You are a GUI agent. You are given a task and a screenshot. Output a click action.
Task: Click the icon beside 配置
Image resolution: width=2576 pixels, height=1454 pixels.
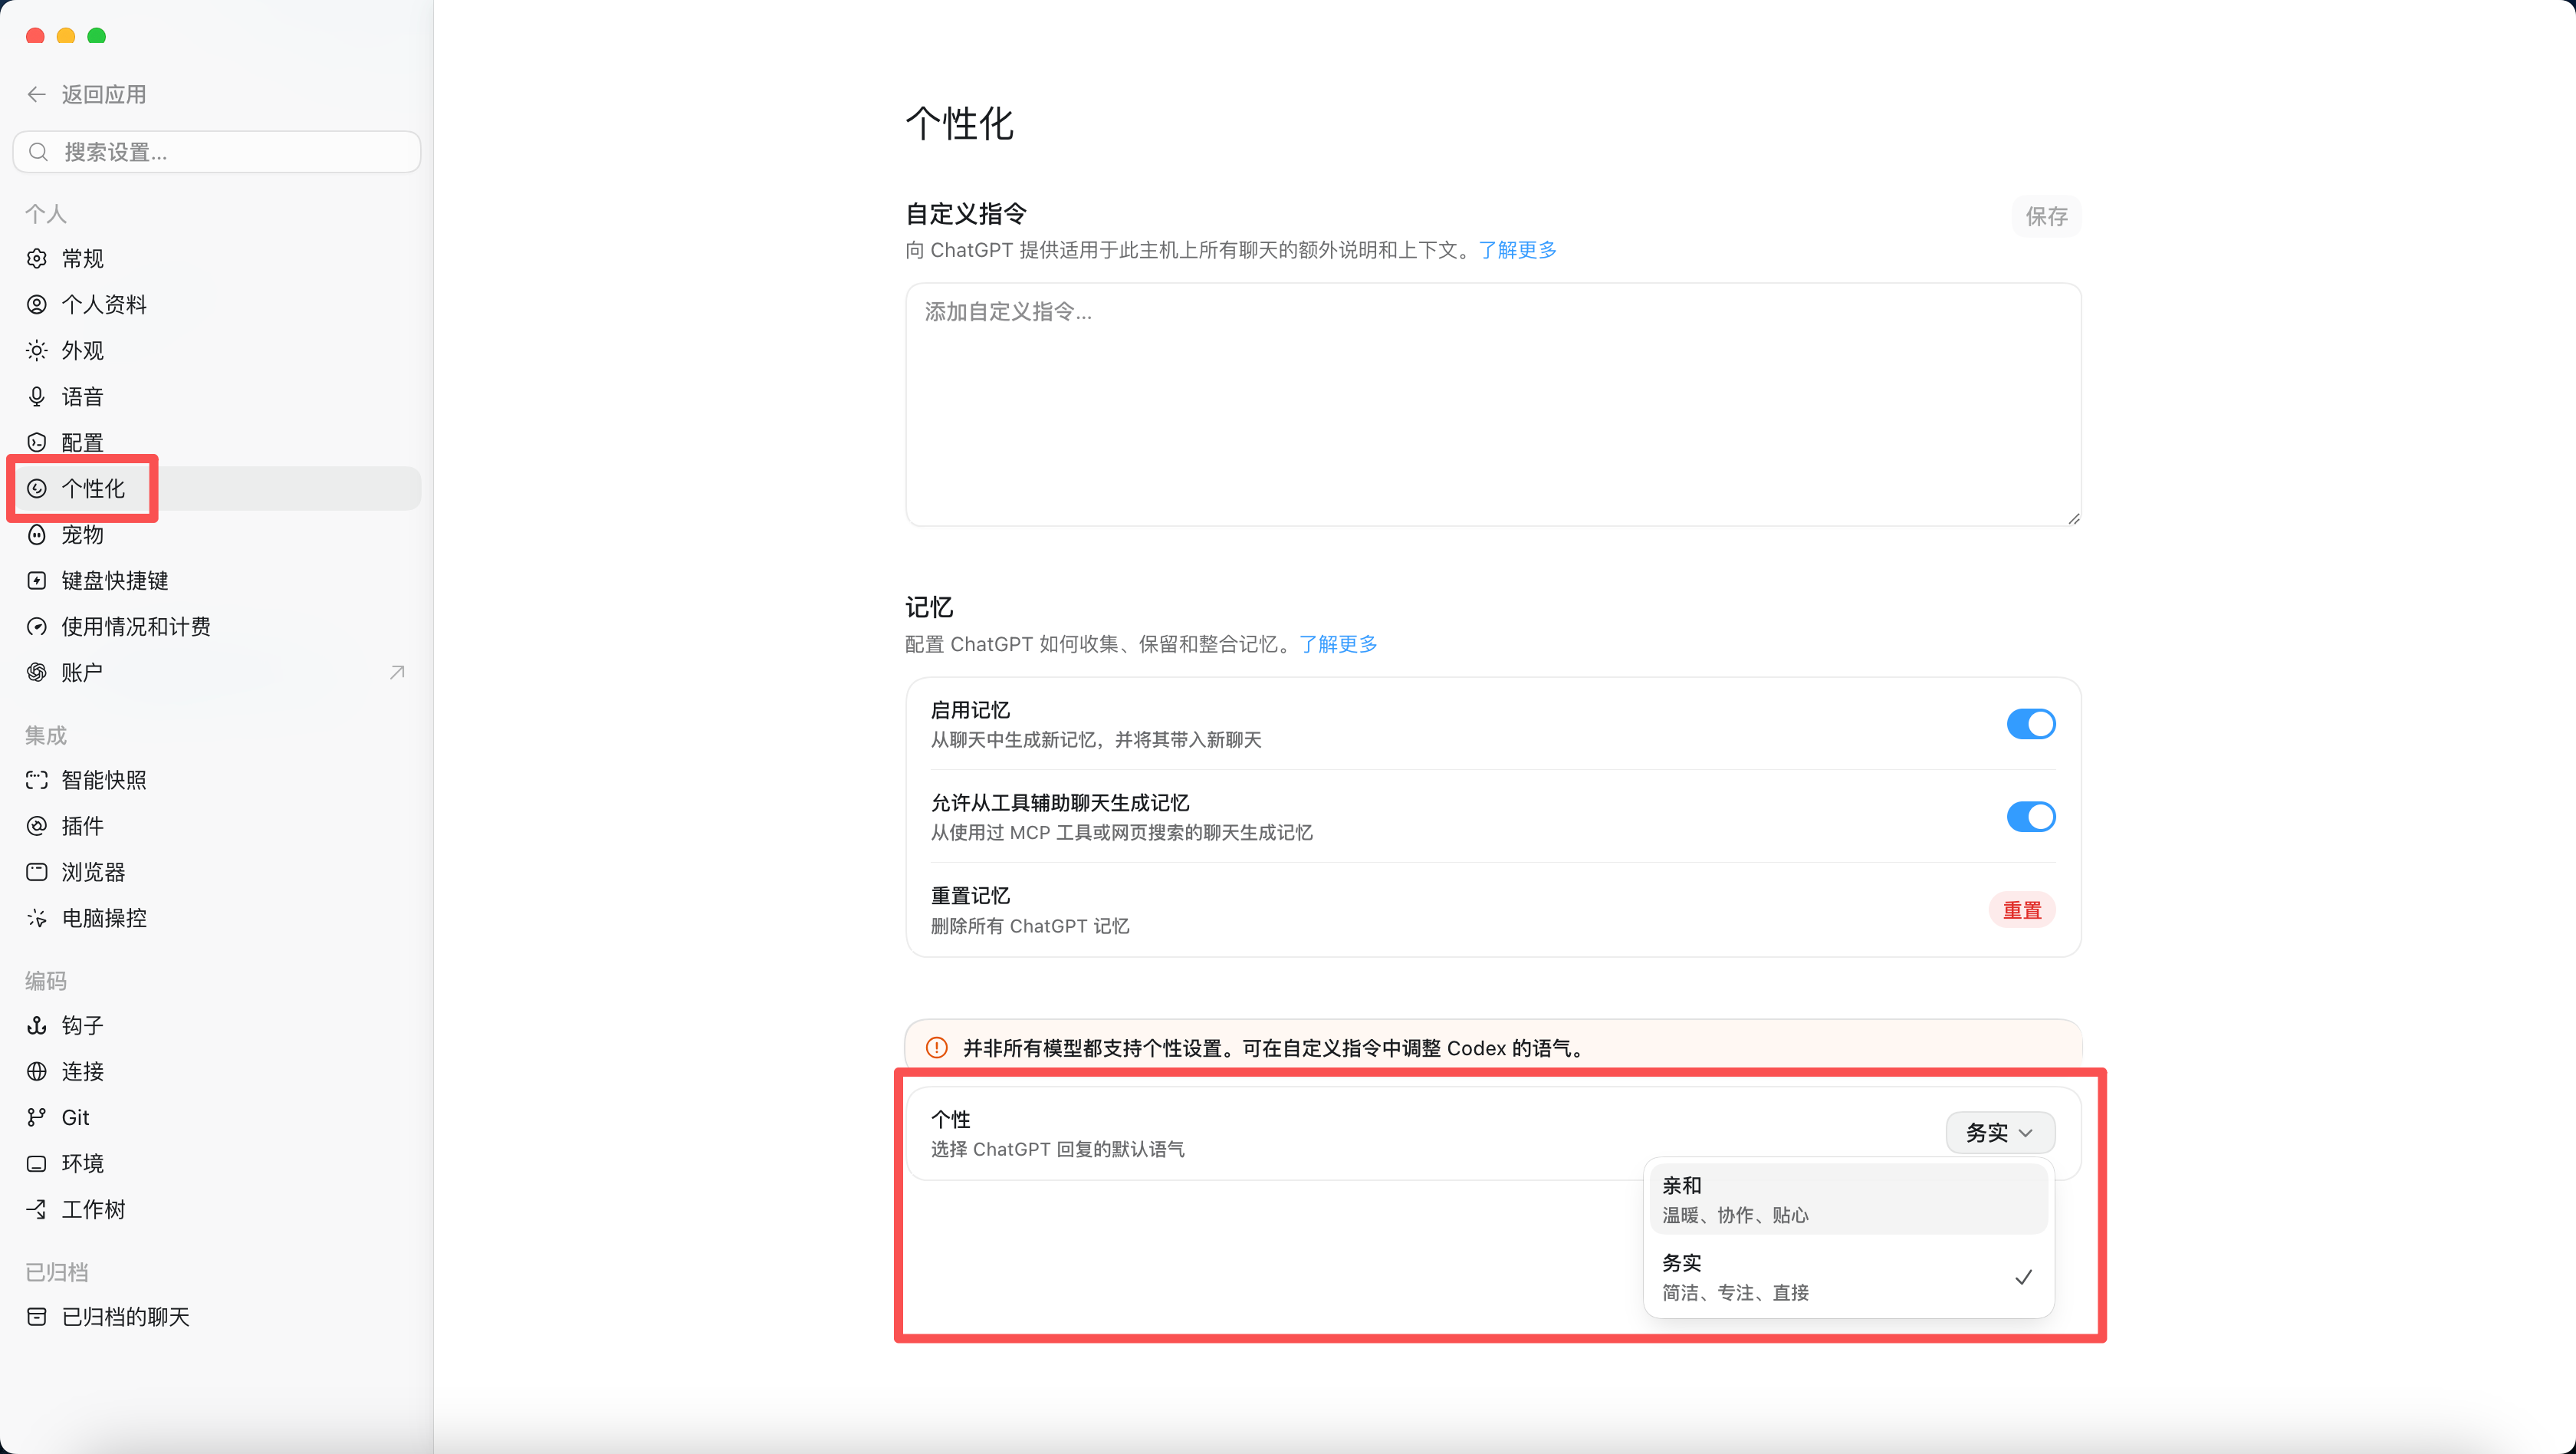pos(37,442)
